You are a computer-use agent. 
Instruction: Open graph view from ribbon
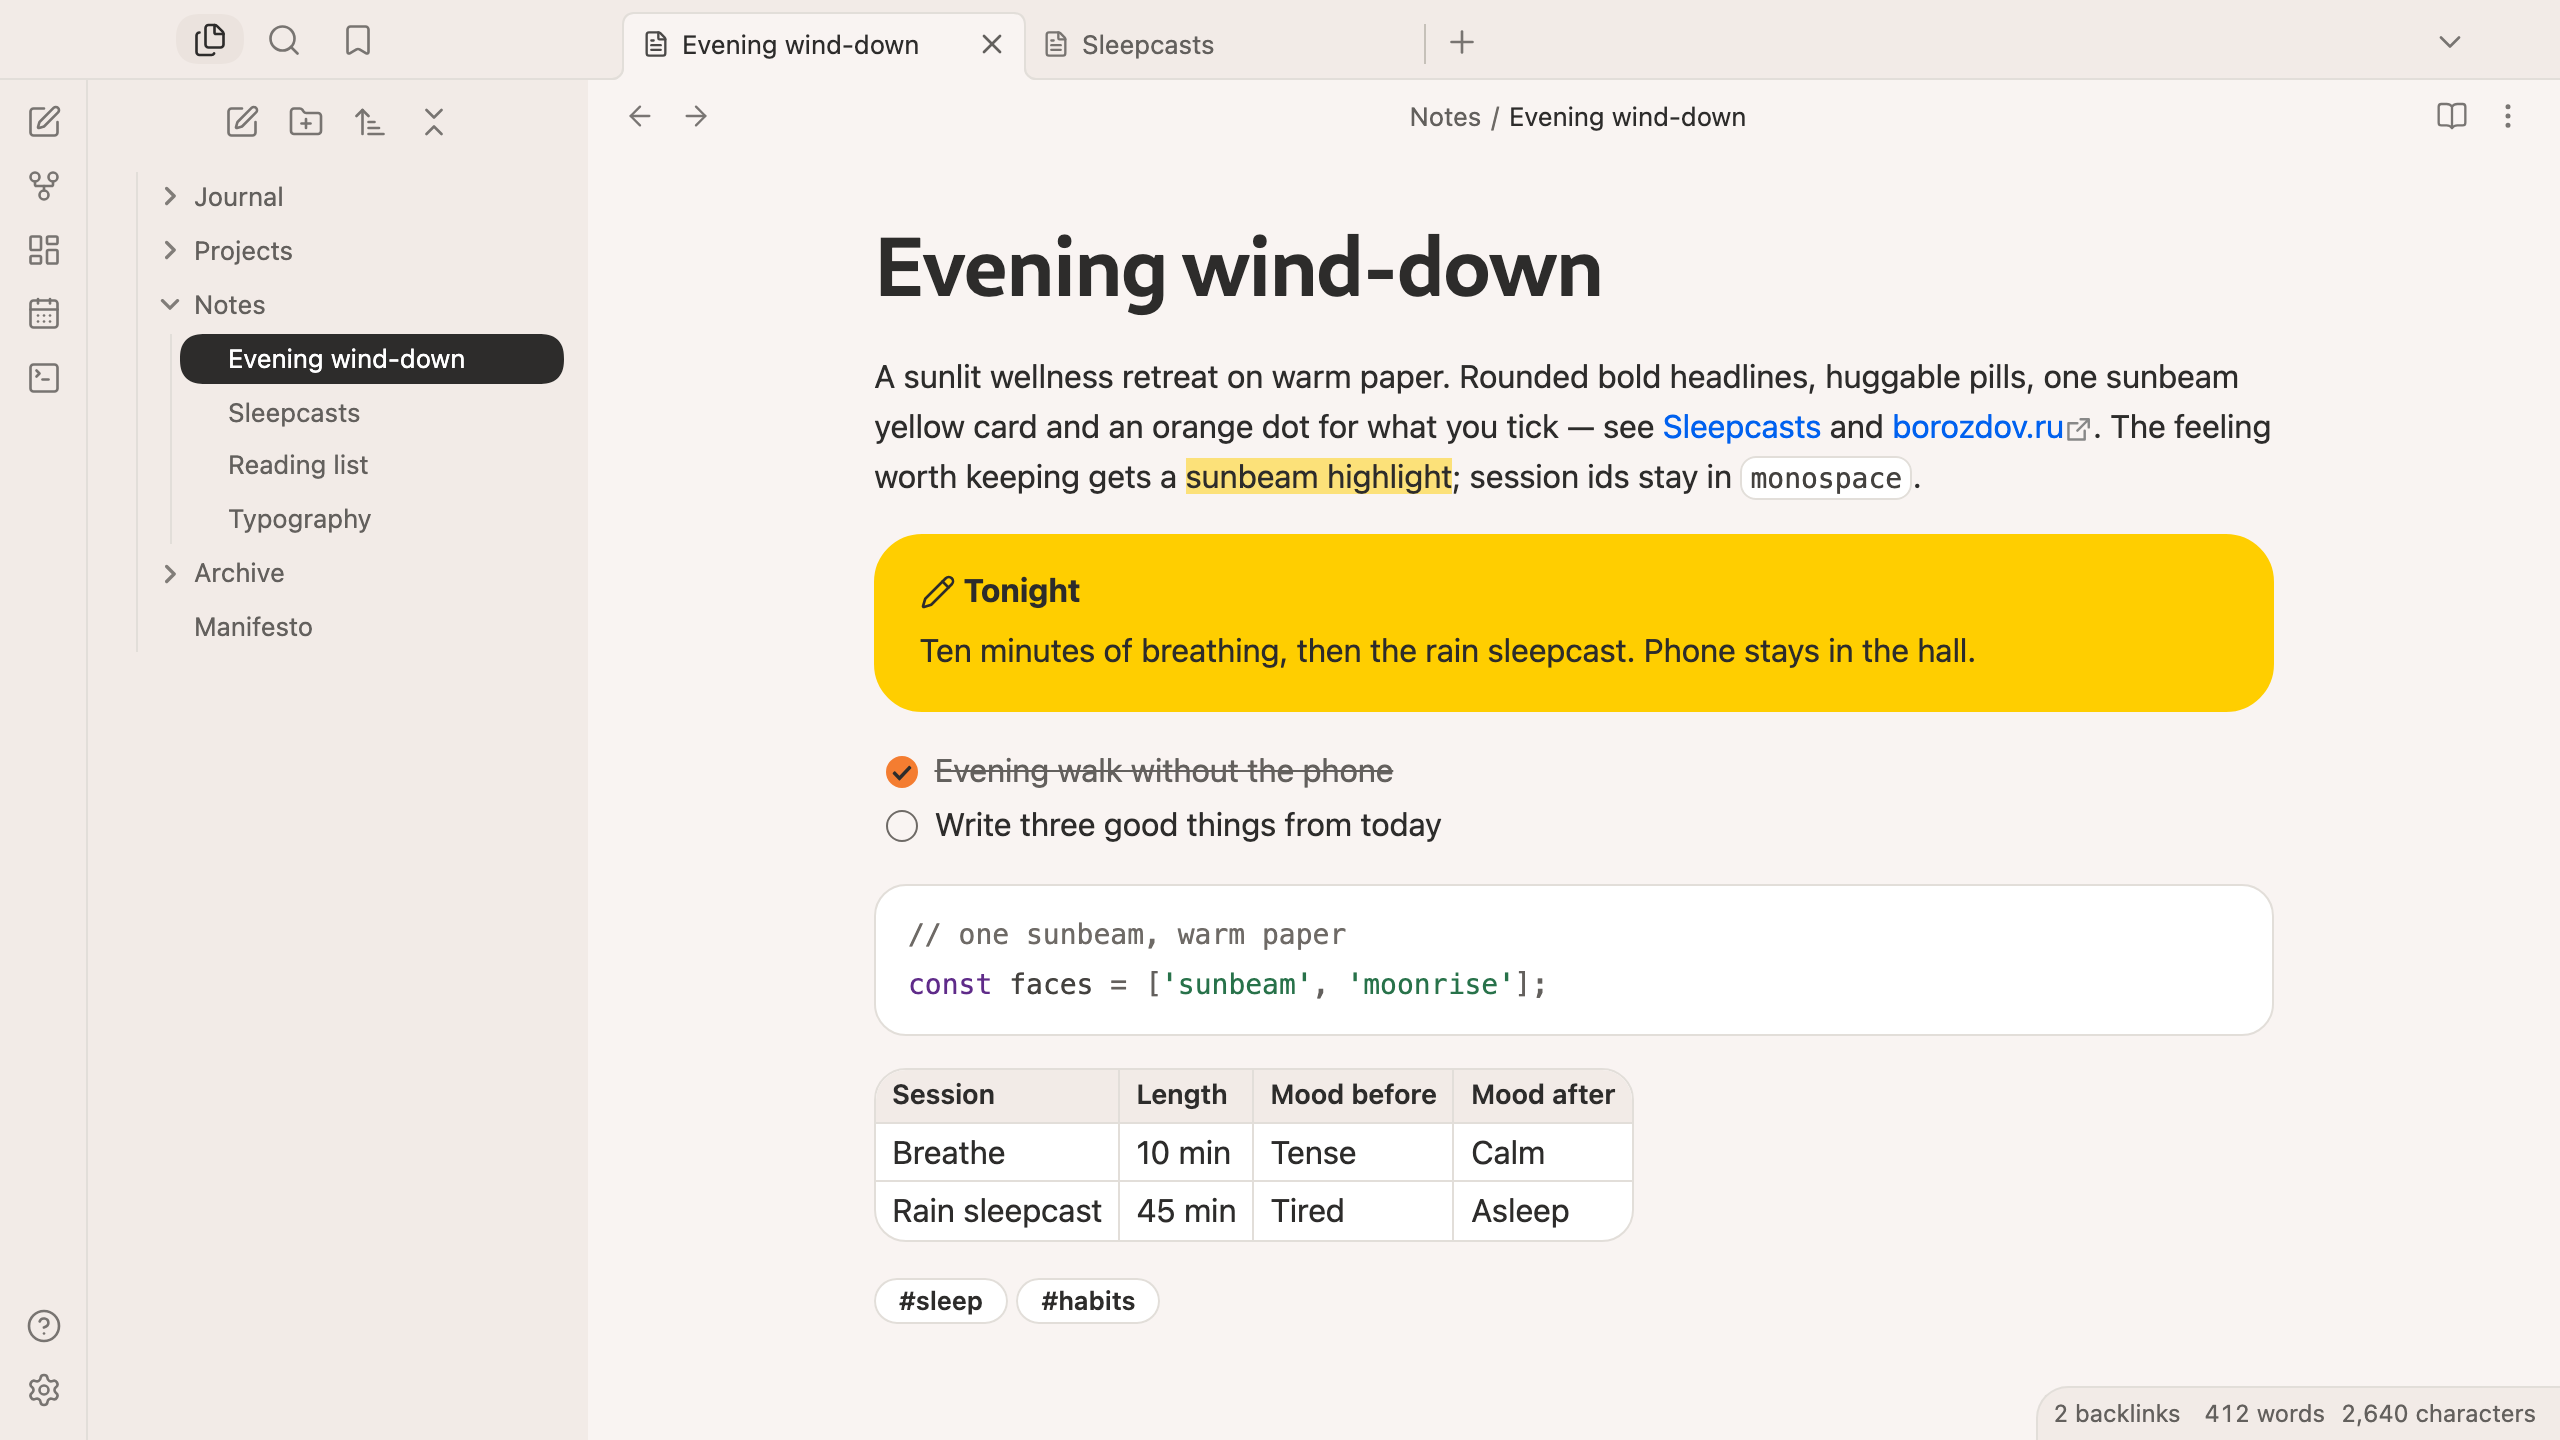44,186
